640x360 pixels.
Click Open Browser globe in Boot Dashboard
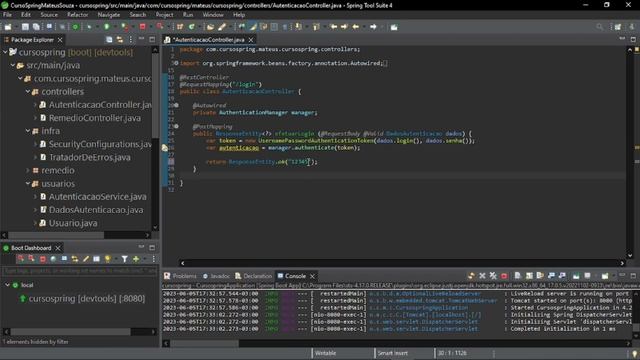(53, 259)
